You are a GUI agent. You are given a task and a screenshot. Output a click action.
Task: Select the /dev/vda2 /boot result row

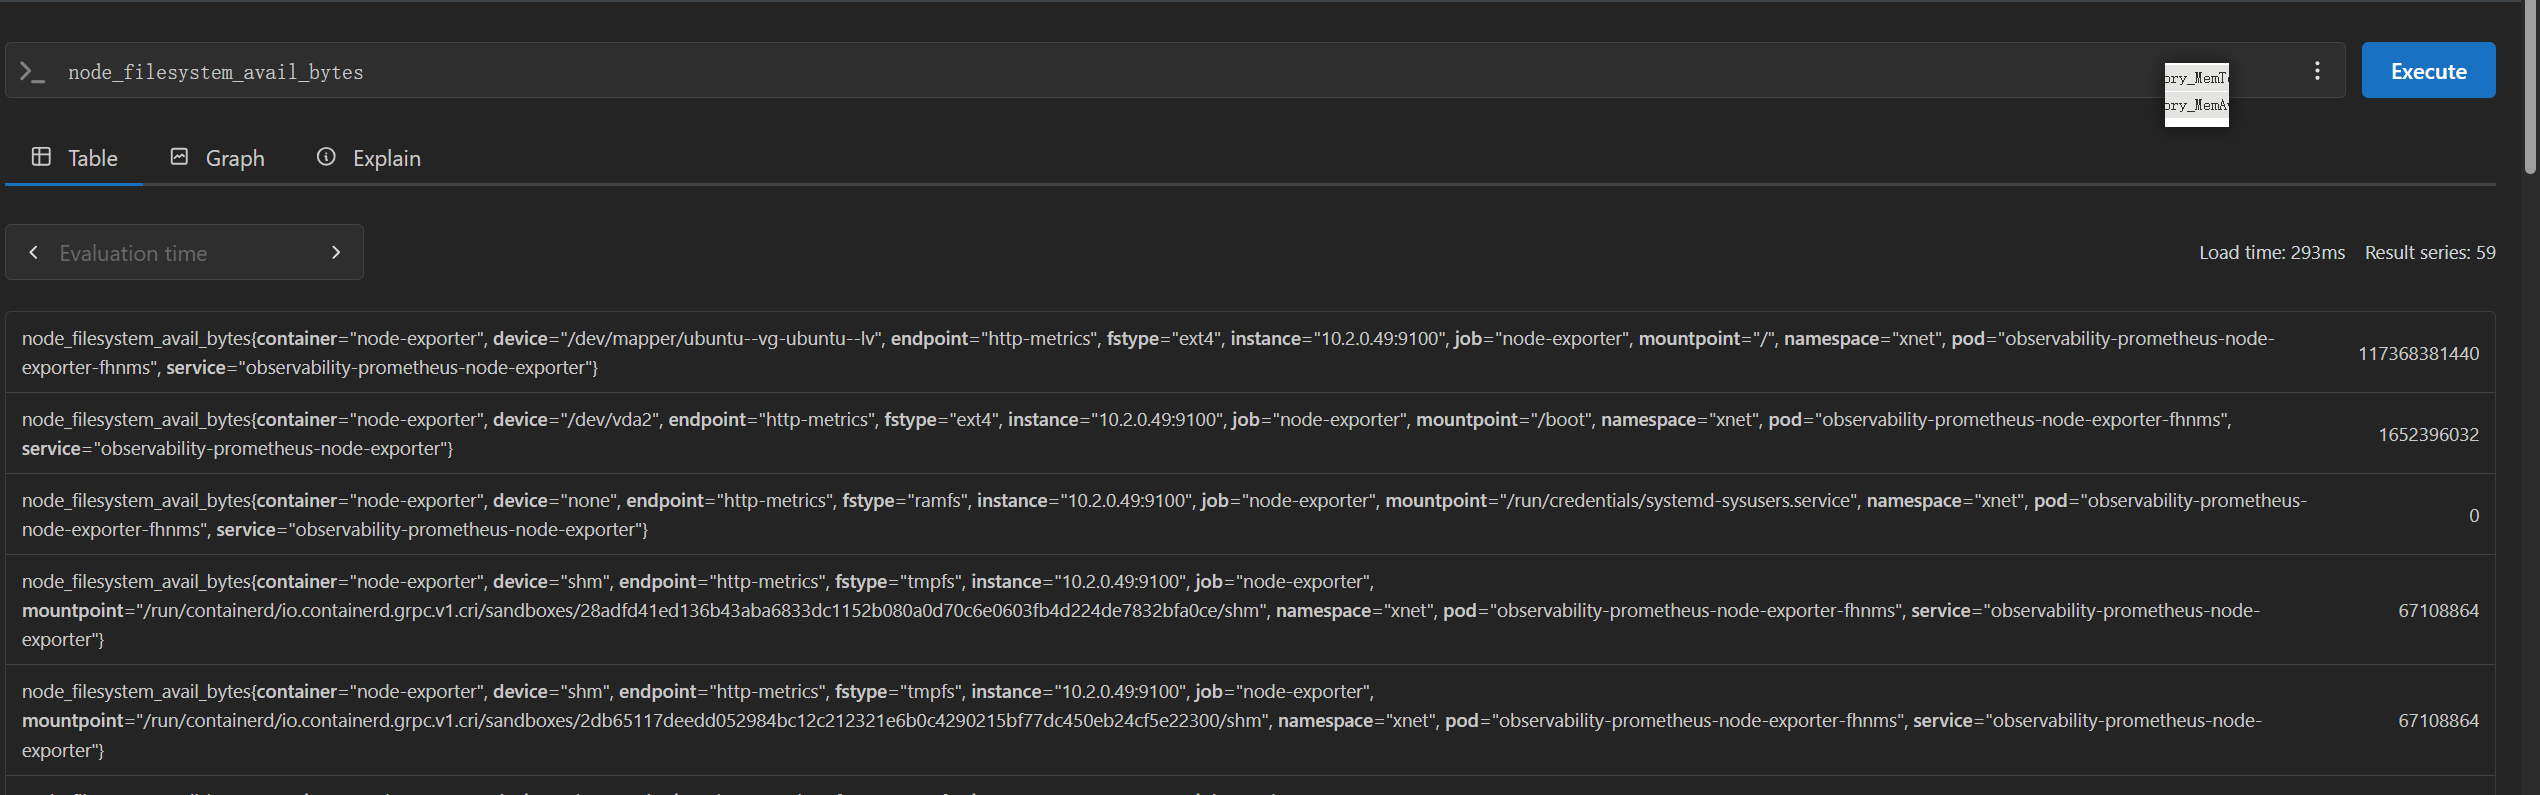point(1250,434)
